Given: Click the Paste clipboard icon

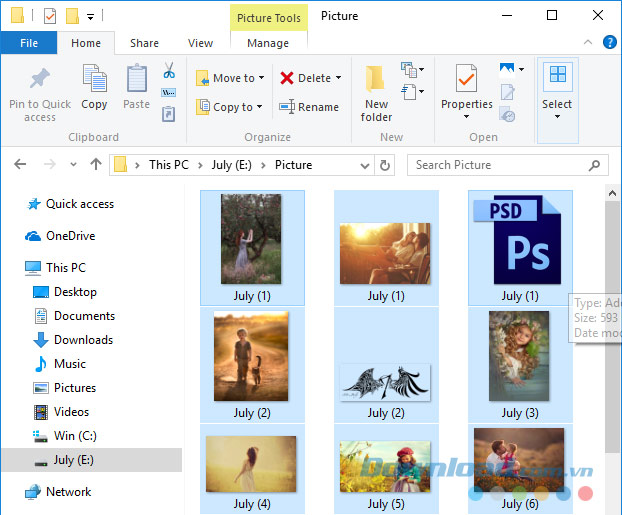Looking at the screenshot, I should click(x=137, y=78).
